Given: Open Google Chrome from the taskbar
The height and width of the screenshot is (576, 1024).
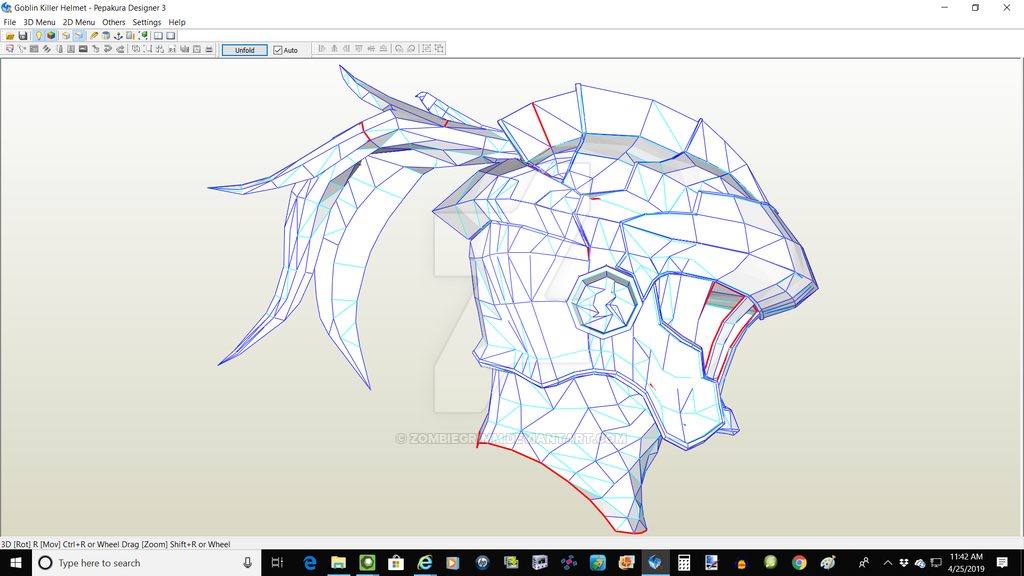Looking at the screenshot, I should 799,562.
